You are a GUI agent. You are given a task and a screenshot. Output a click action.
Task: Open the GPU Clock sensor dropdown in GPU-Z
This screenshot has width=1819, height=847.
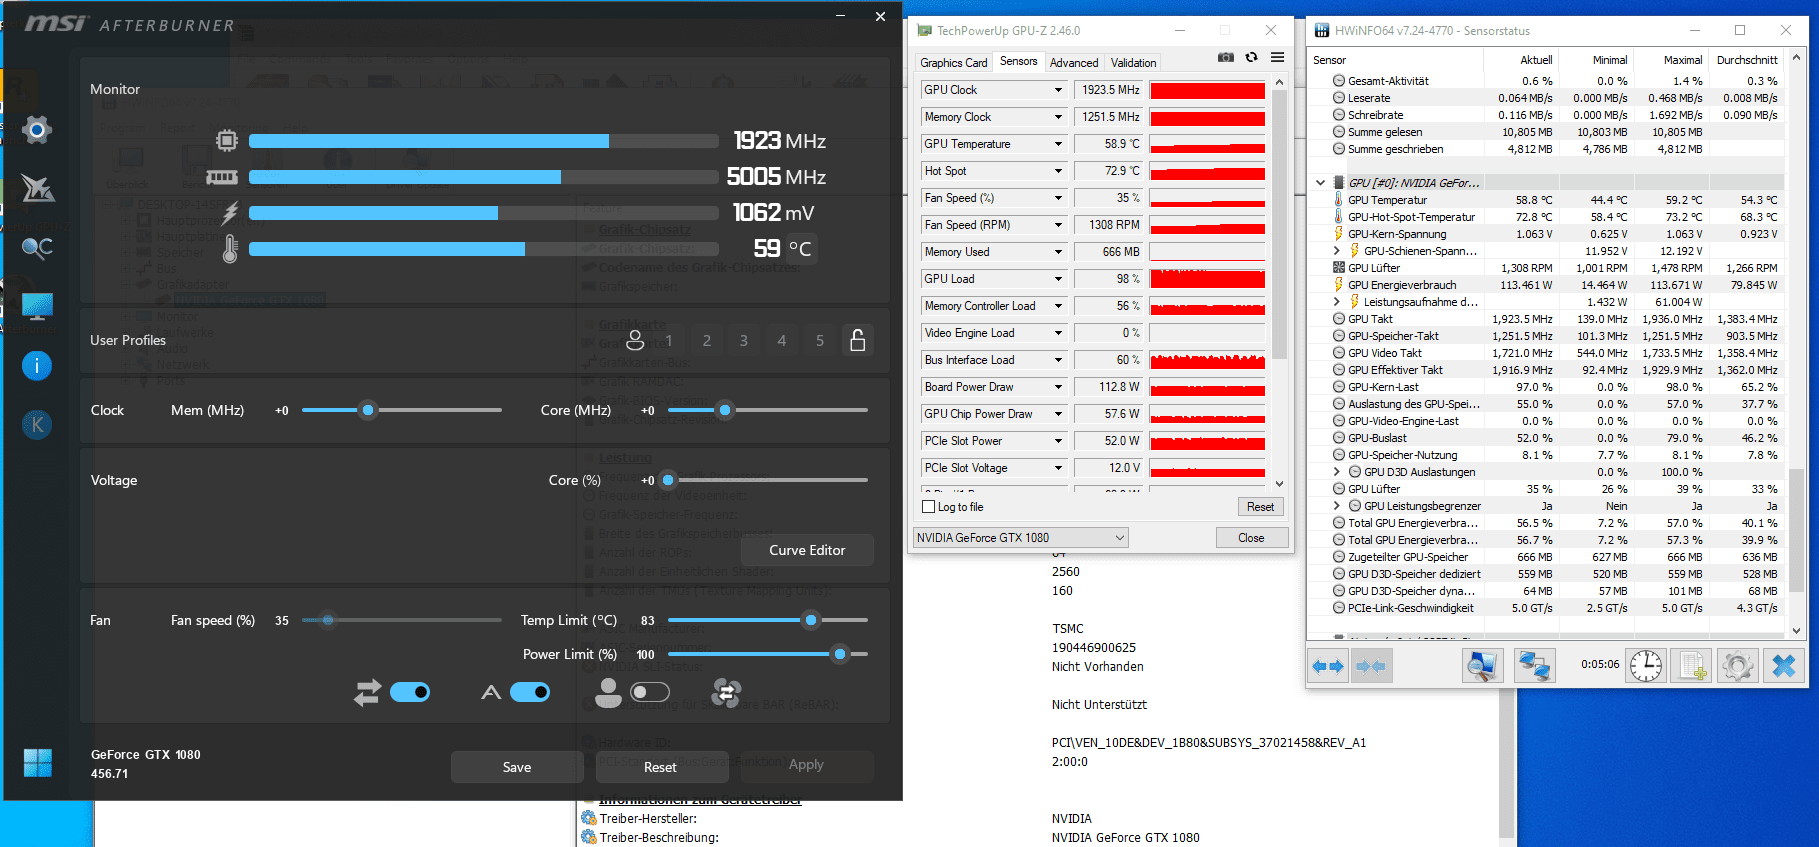point(1058,90)
